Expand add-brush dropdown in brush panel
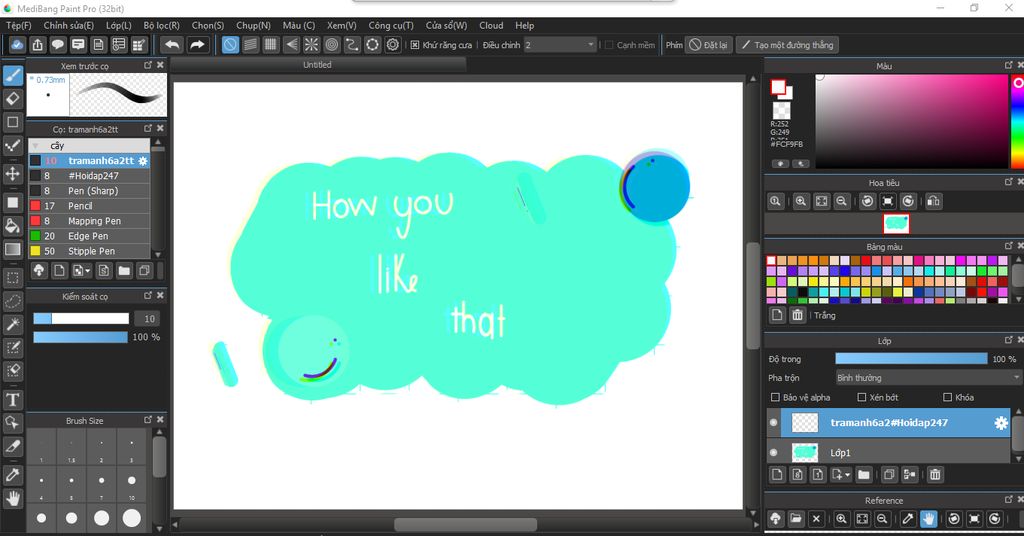 [82, 270]
